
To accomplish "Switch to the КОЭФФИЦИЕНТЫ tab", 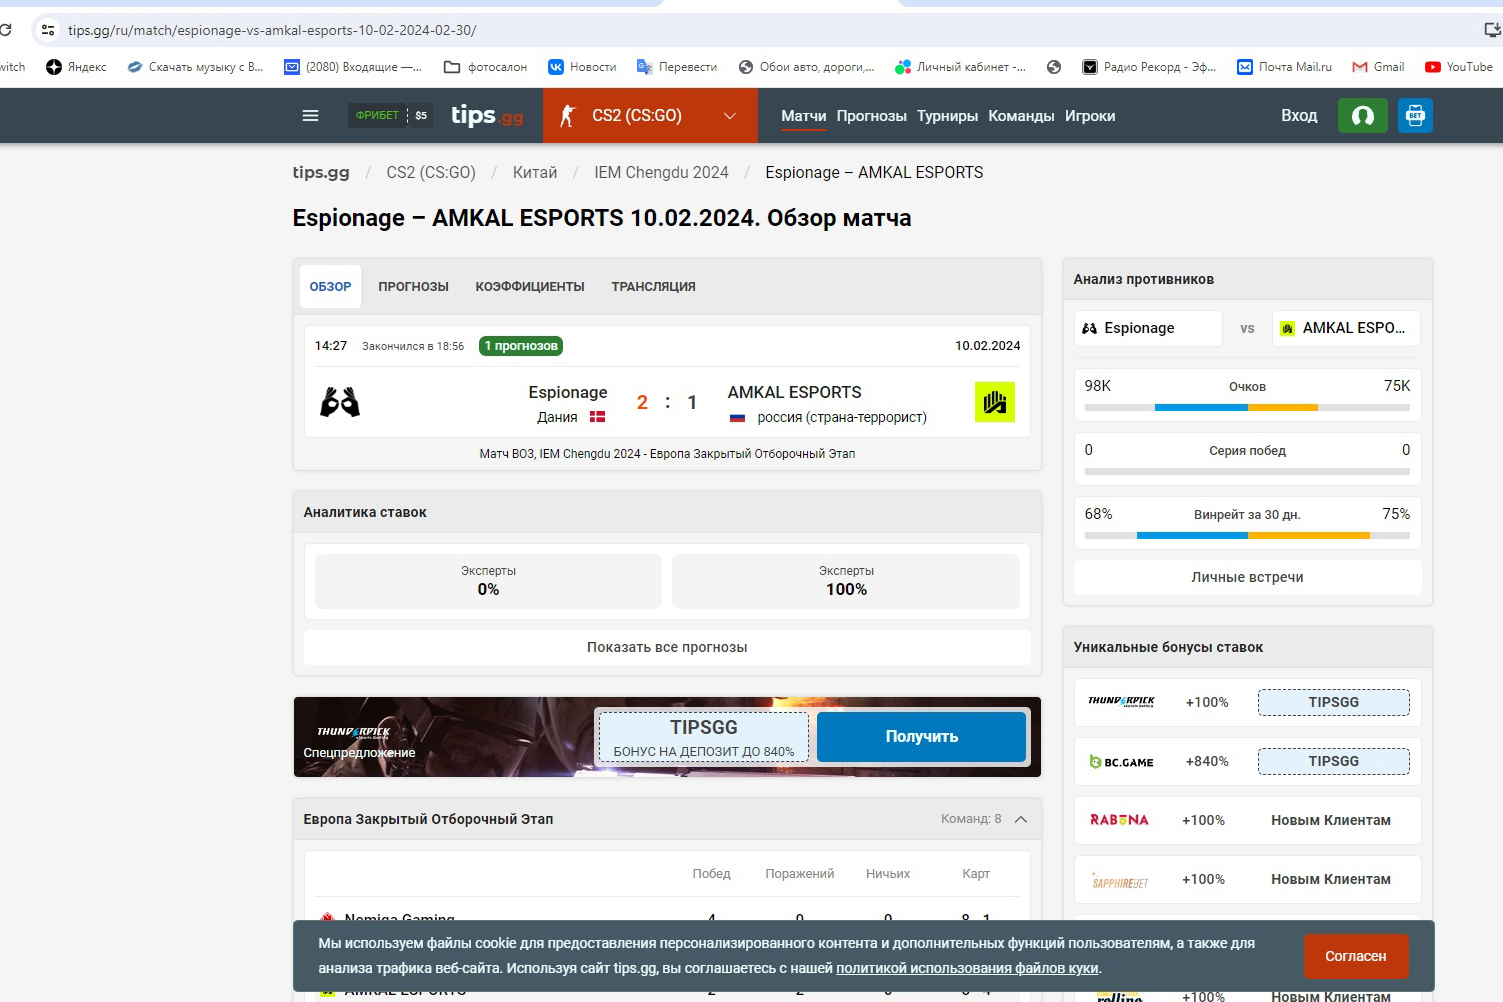I will click(530, 287).
